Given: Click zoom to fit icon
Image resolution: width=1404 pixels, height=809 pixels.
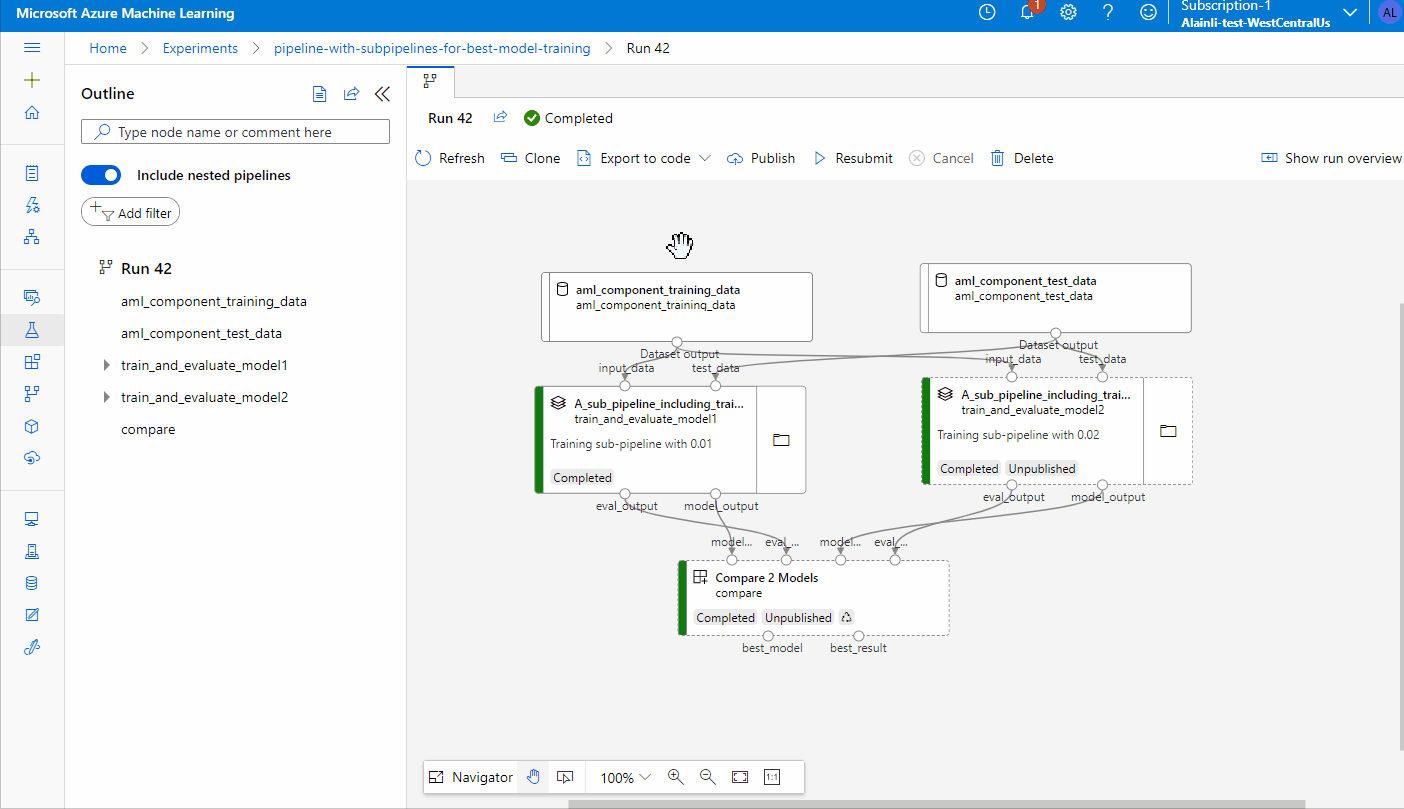Looking at the screenshot, I should pyautogui.click(x=740, y=777).
